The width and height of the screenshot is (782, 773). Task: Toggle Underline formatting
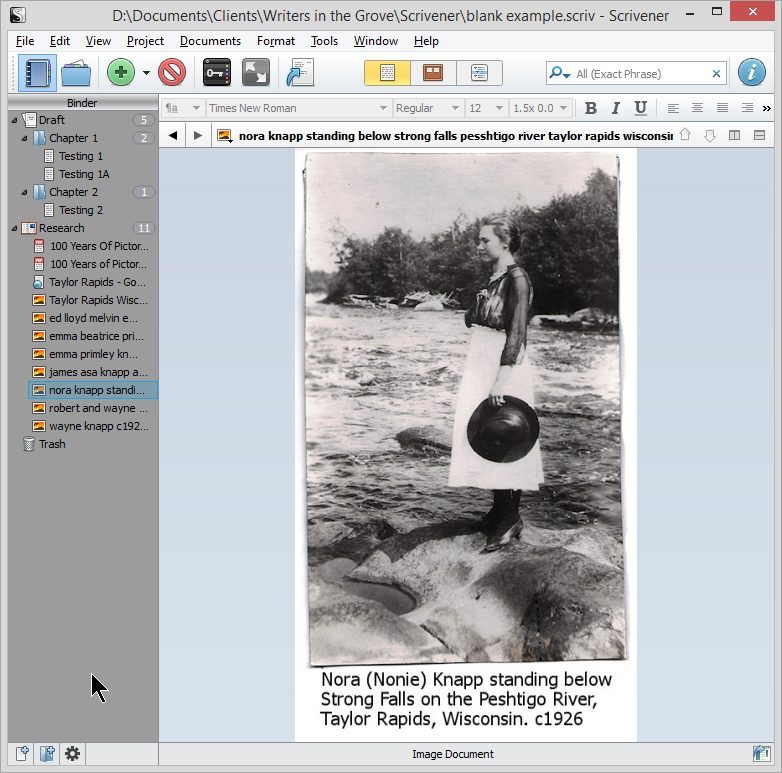(640, 108)
